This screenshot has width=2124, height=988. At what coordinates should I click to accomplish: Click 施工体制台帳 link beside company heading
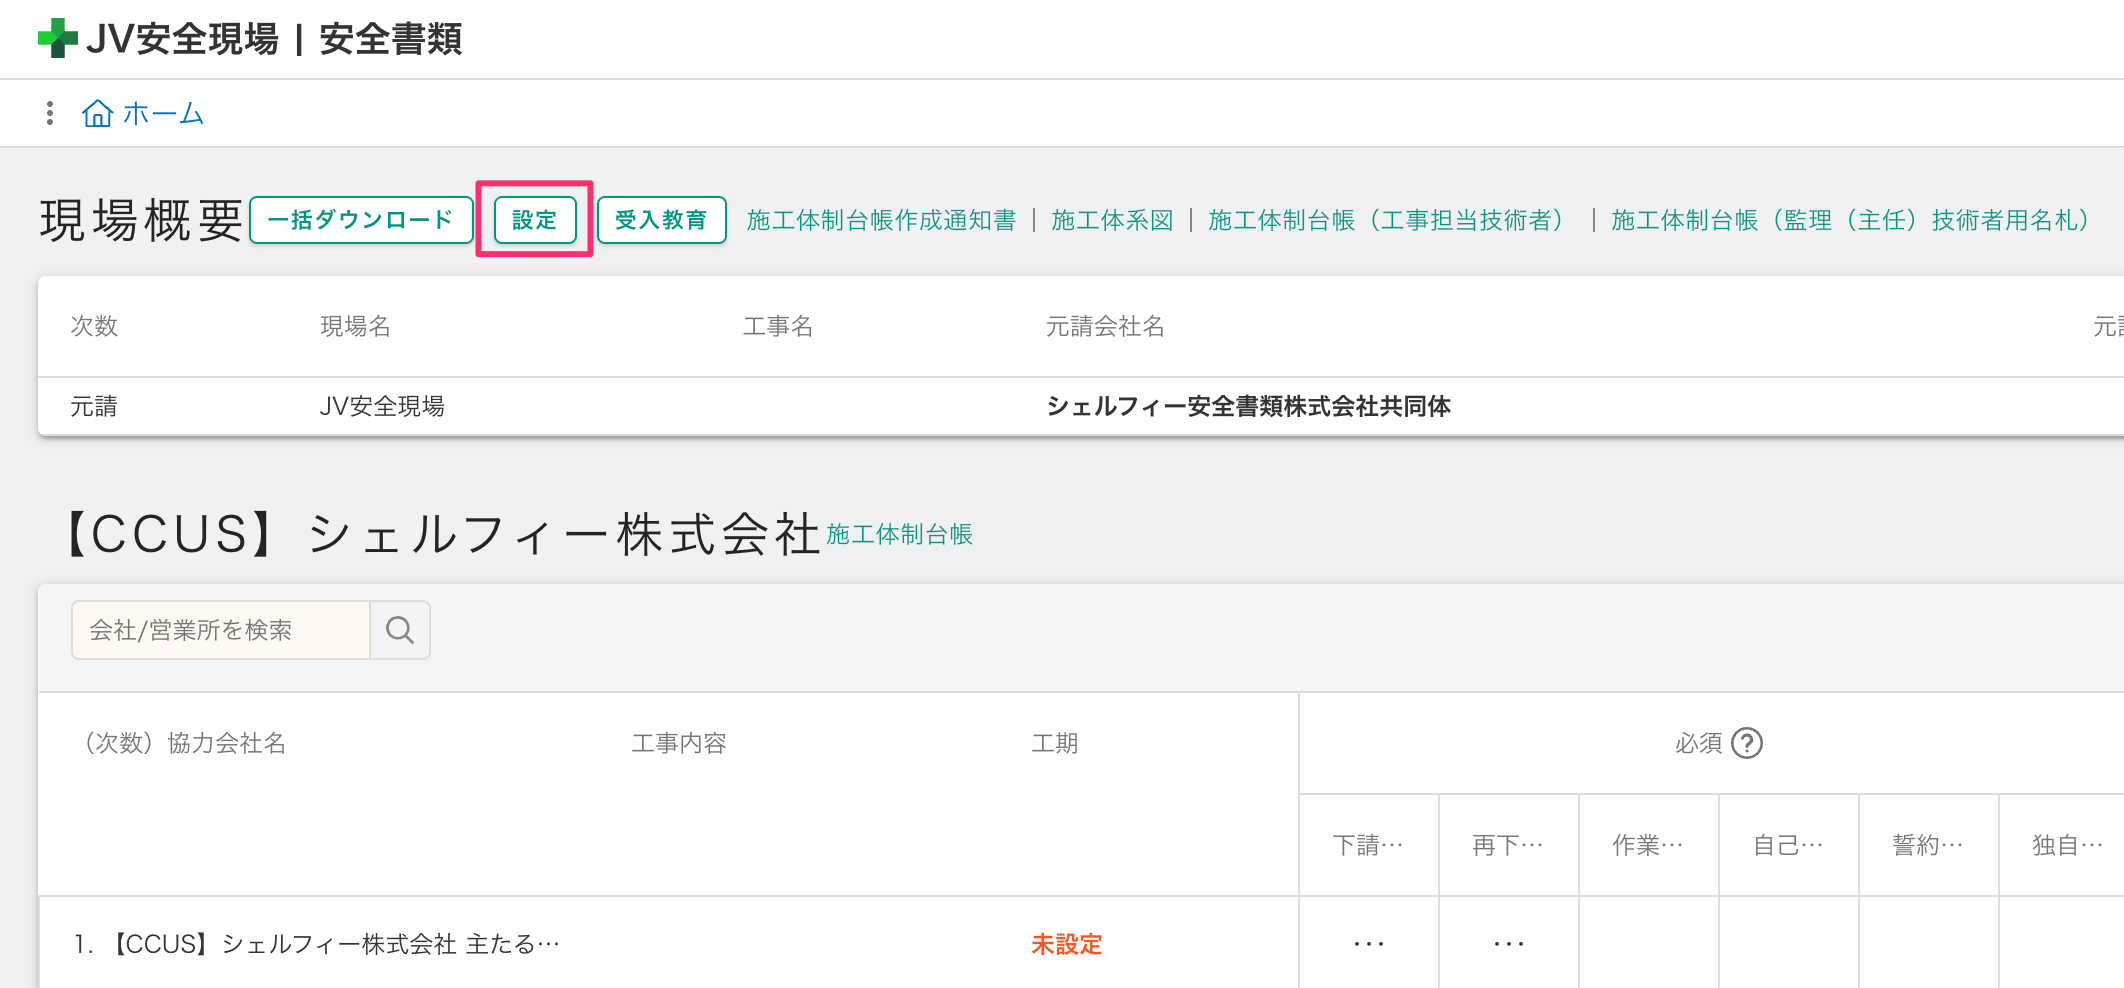coord(899,535)
